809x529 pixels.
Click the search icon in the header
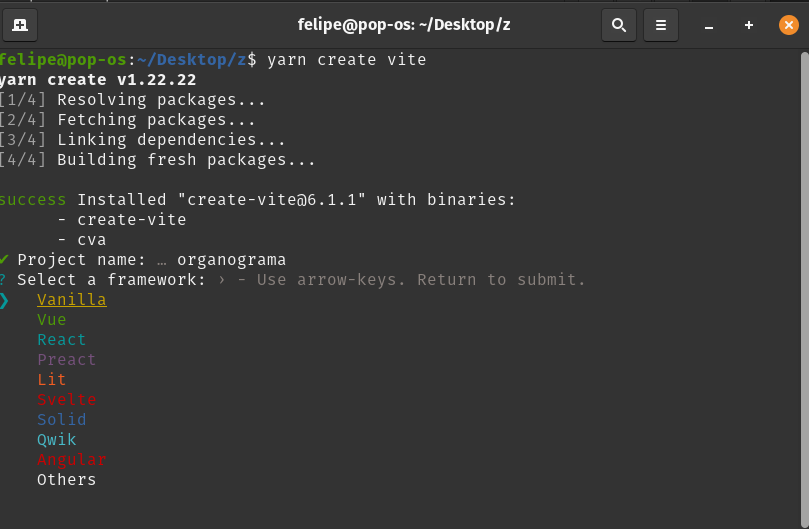619,24
